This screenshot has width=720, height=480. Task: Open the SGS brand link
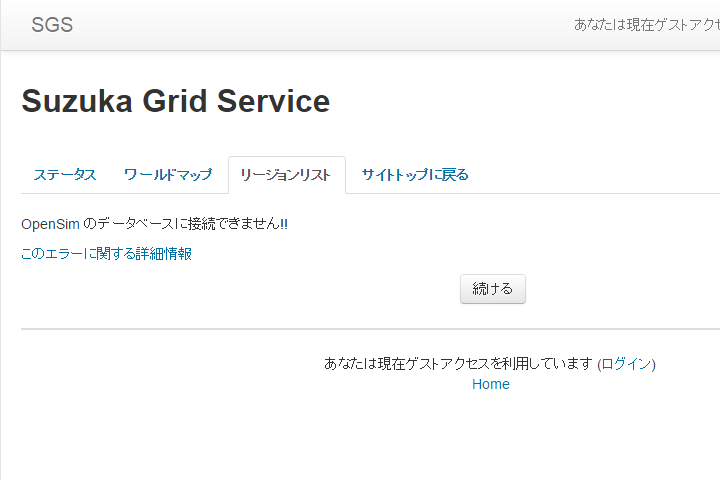52,25
